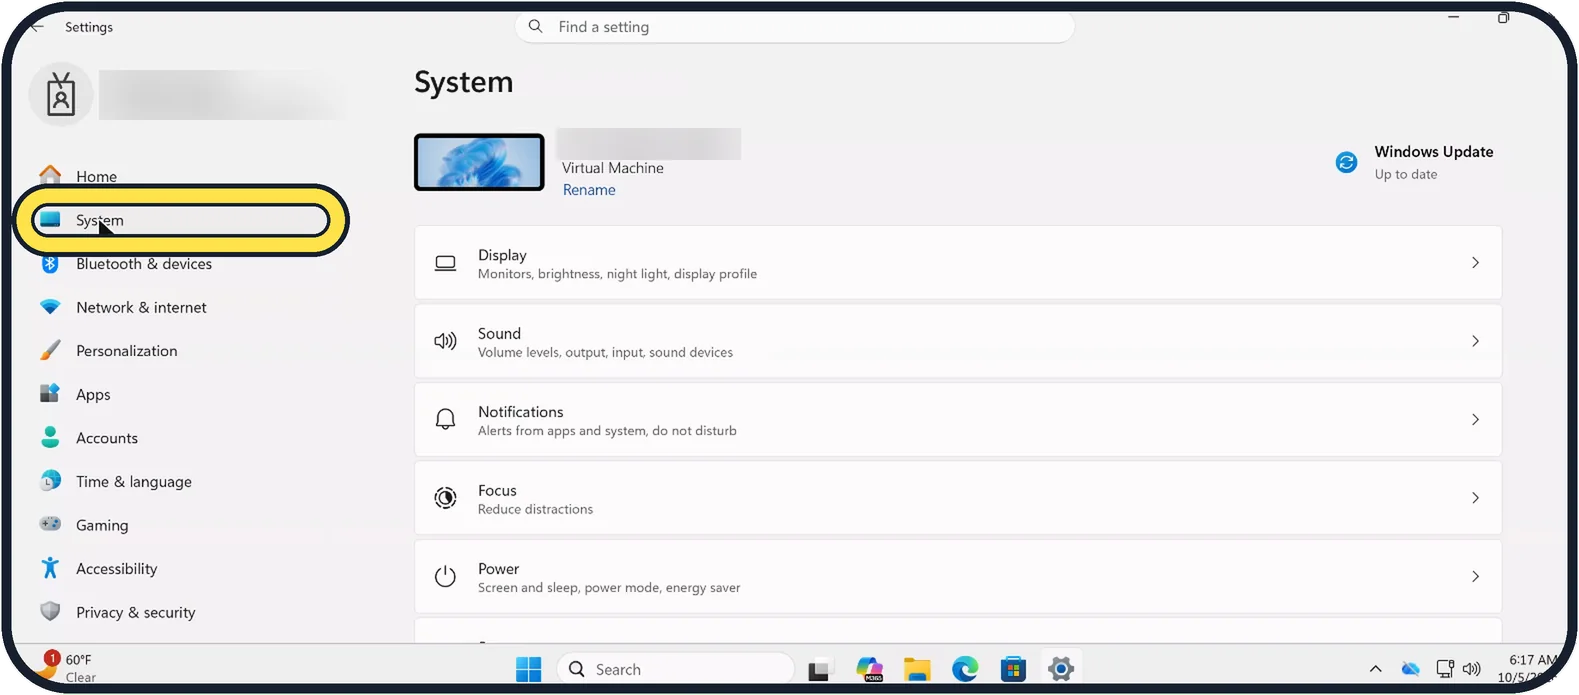1579x695 pixels.
Task: Open Apps settings label
Action: pos(93,395)
